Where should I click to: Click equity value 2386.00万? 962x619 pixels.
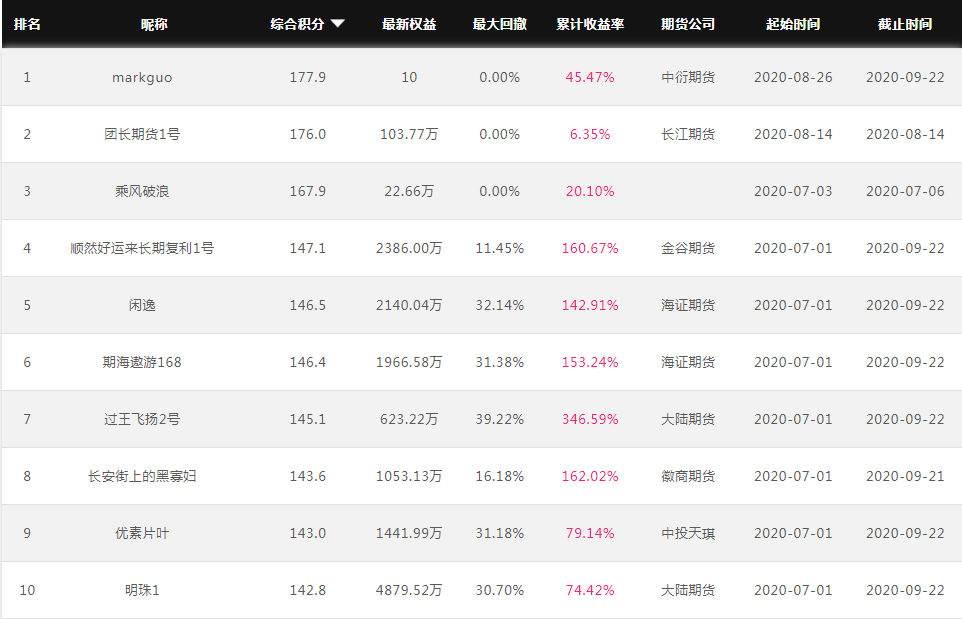pos(409,248)
